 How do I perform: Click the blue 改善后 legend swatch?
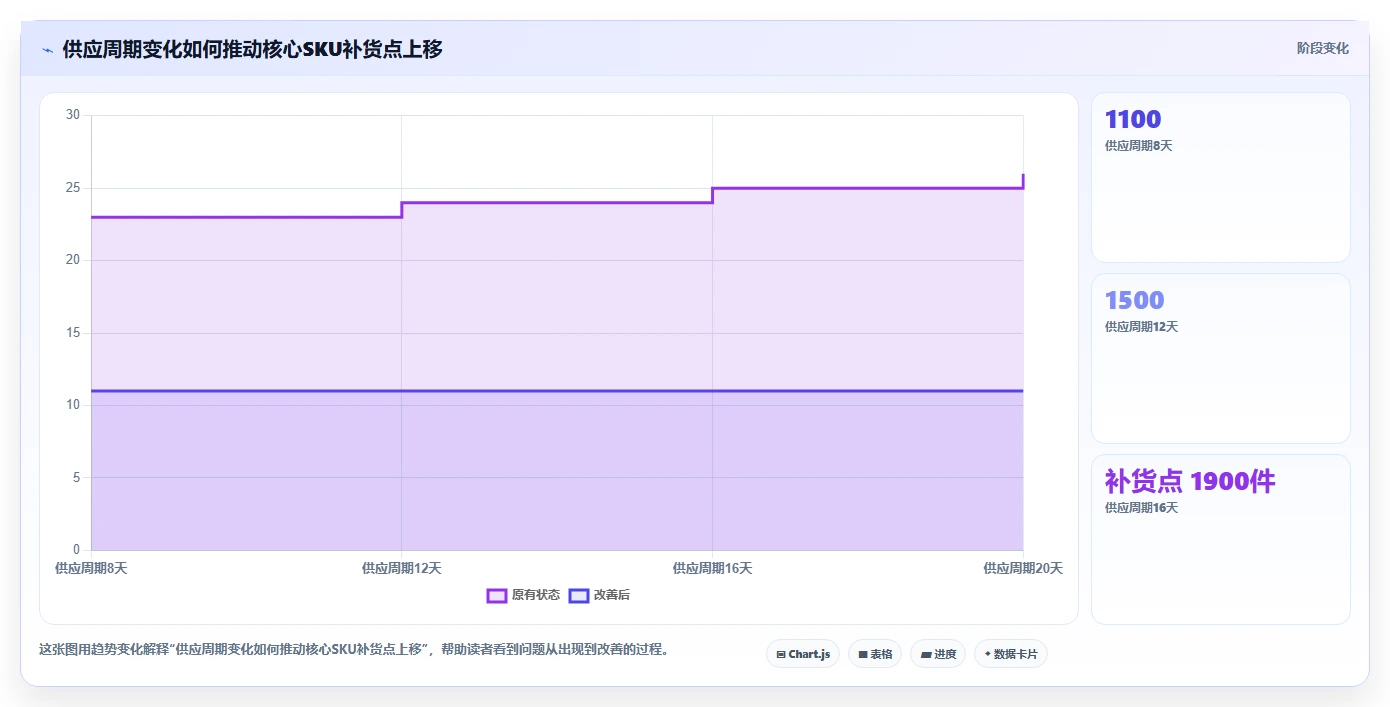pyautogui.click(x=578, y=595)
